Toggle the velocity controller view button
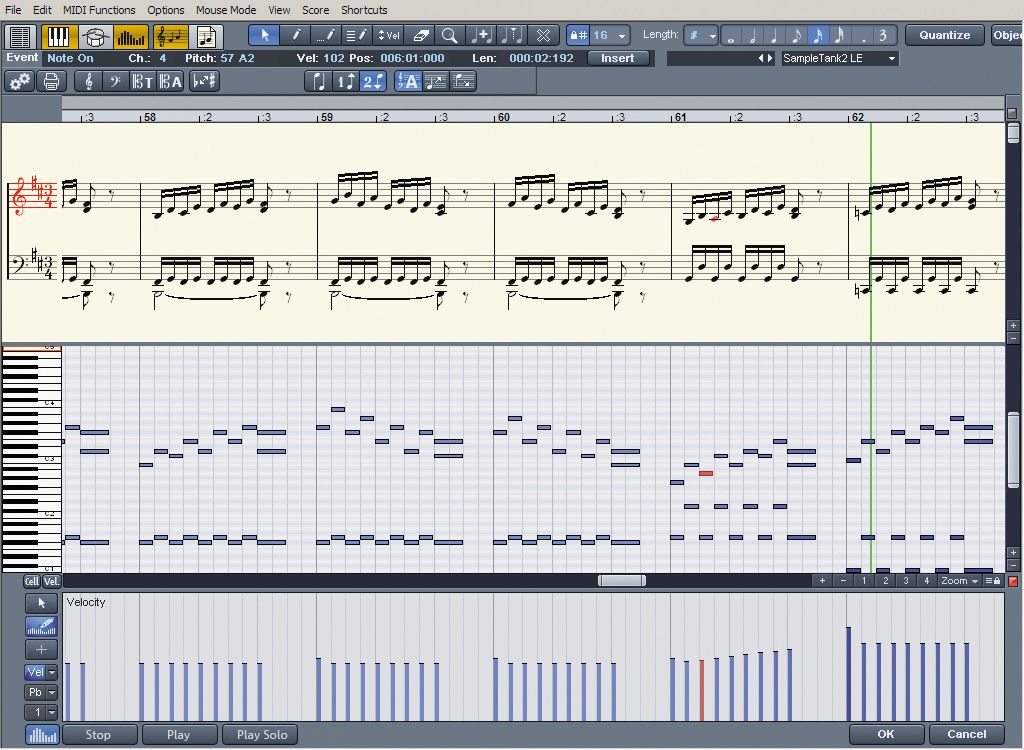Image resolution: width=1024 pixels, height=750 pixels. click(131, 36)
